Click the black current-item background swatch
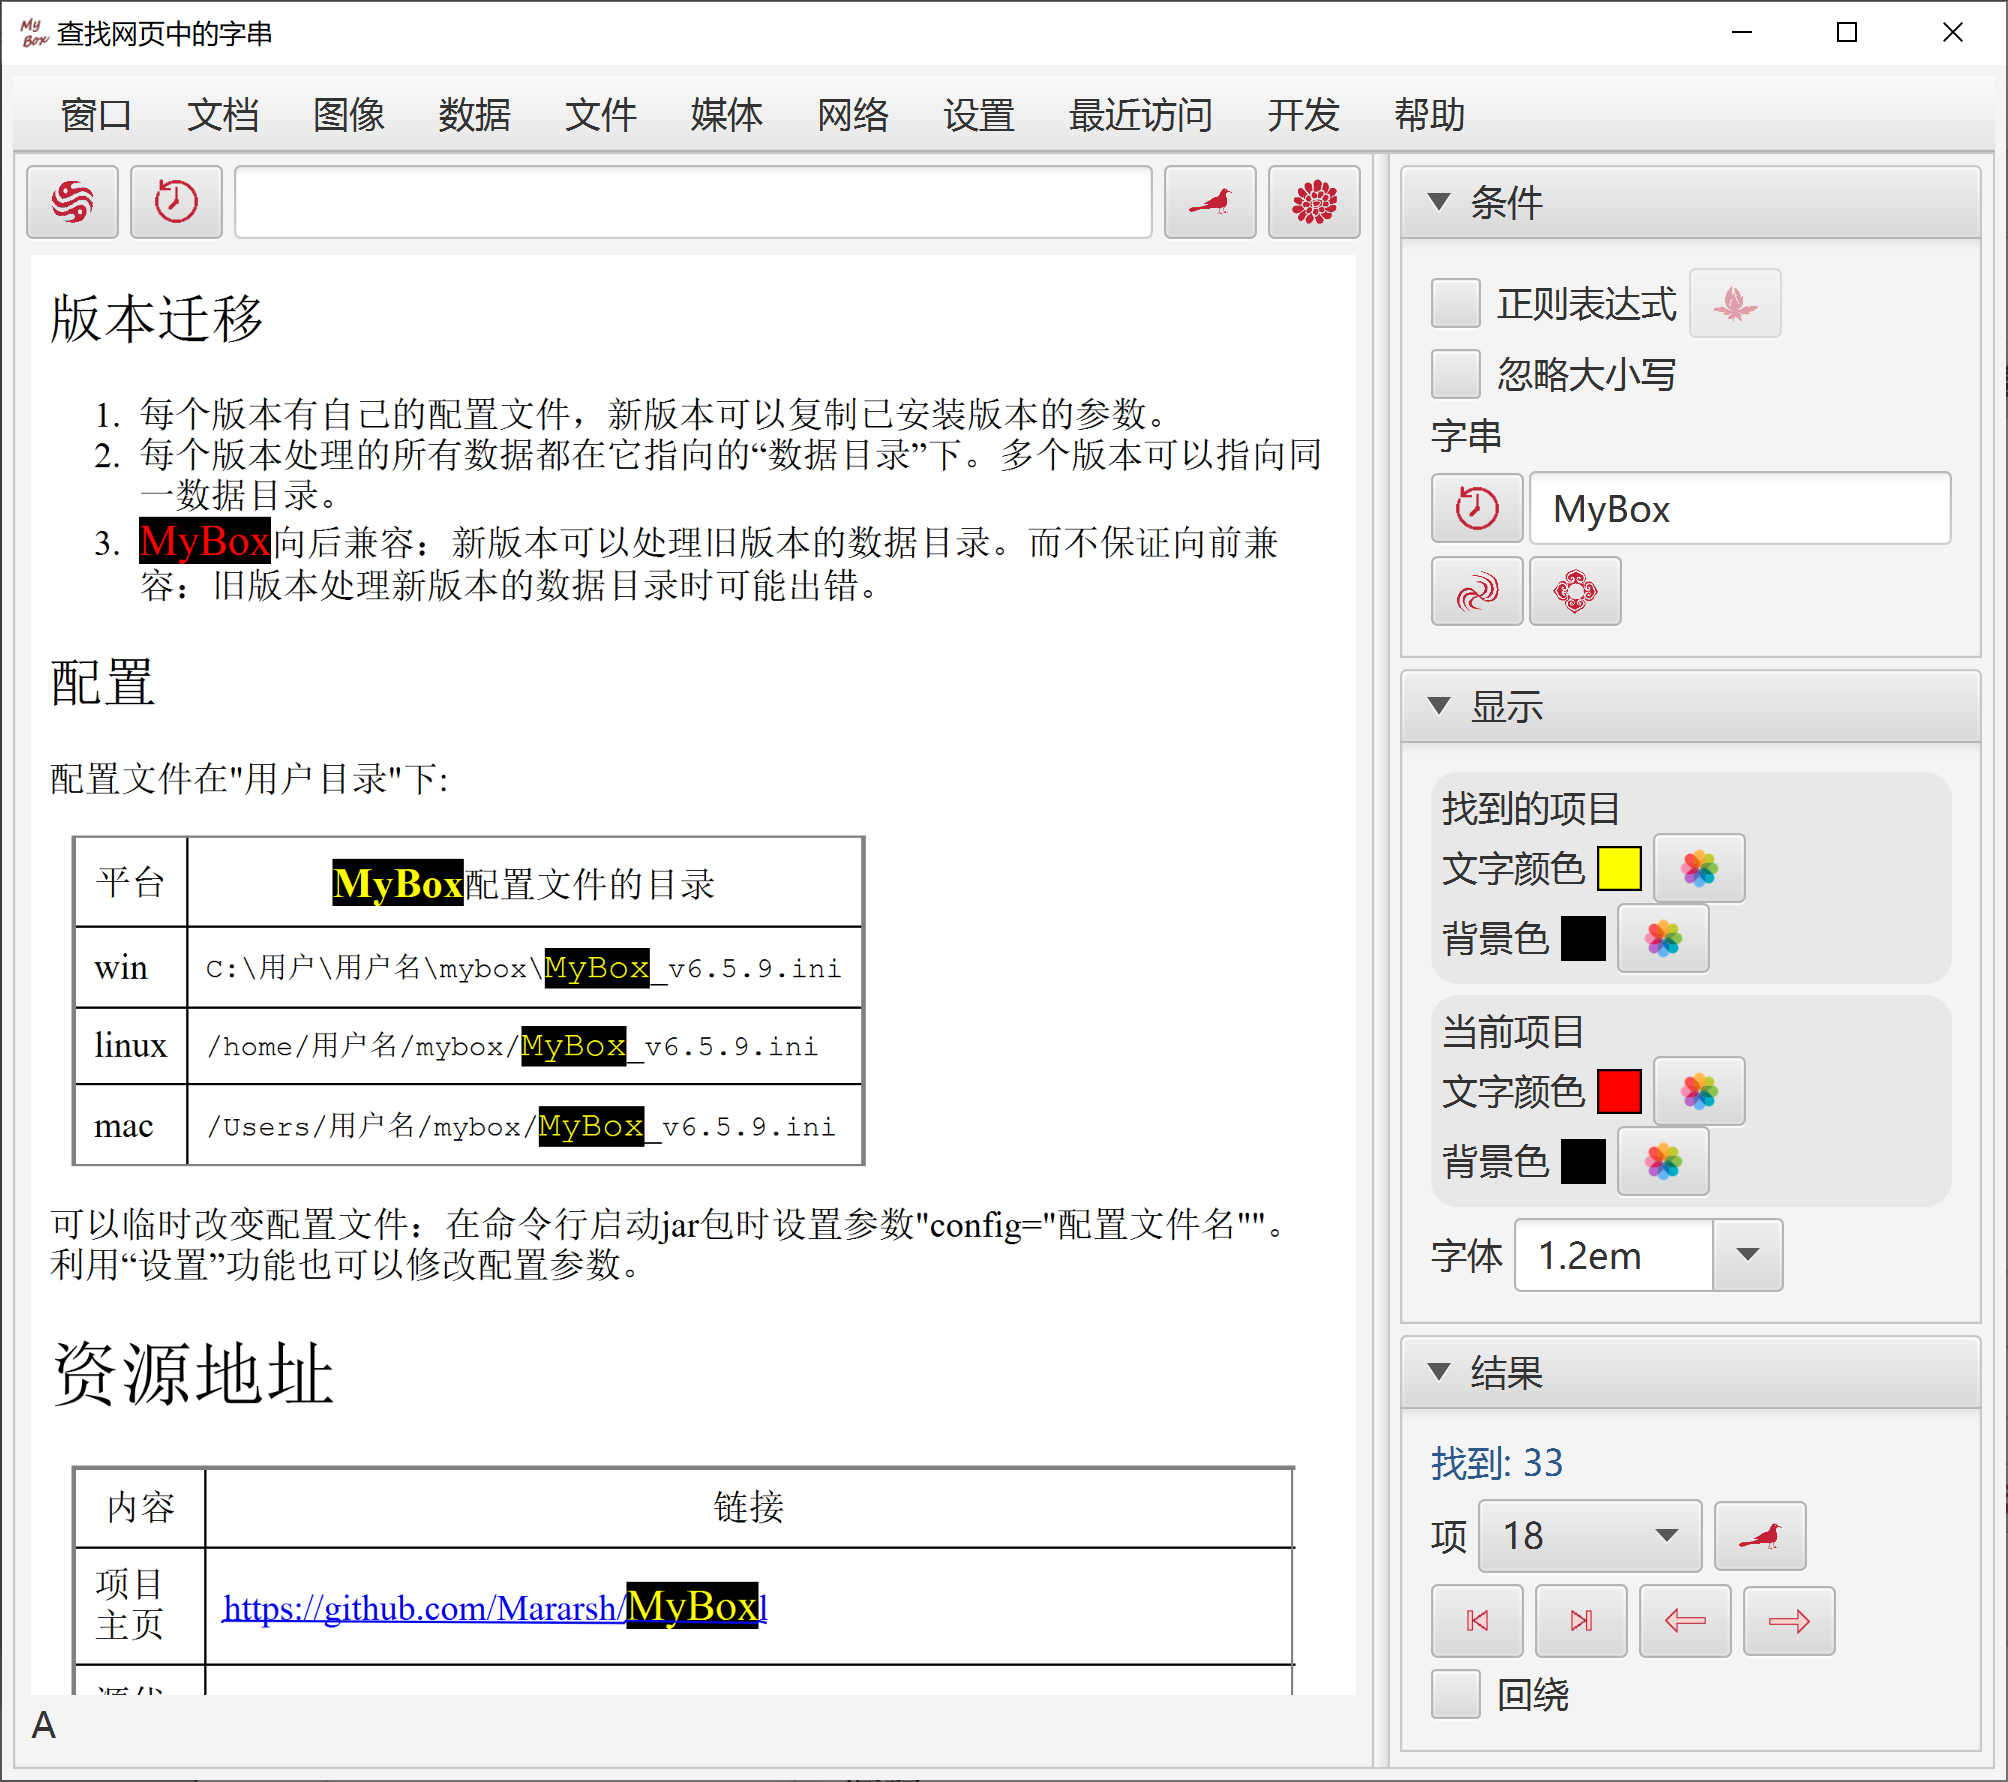2008x1782 pixels. click(x=1583, y=1161)
